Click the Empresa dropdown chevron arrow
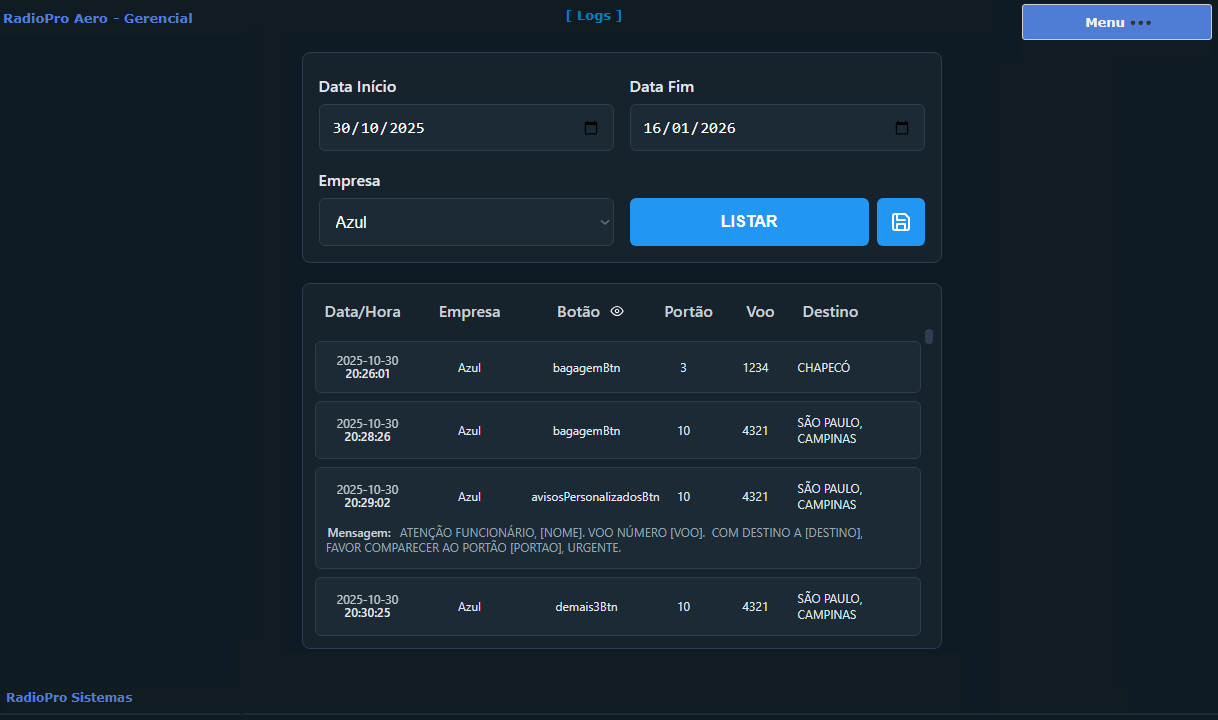Image resolution: width=1218 pixels, height=720 pixels. click(x=604, y=222)
